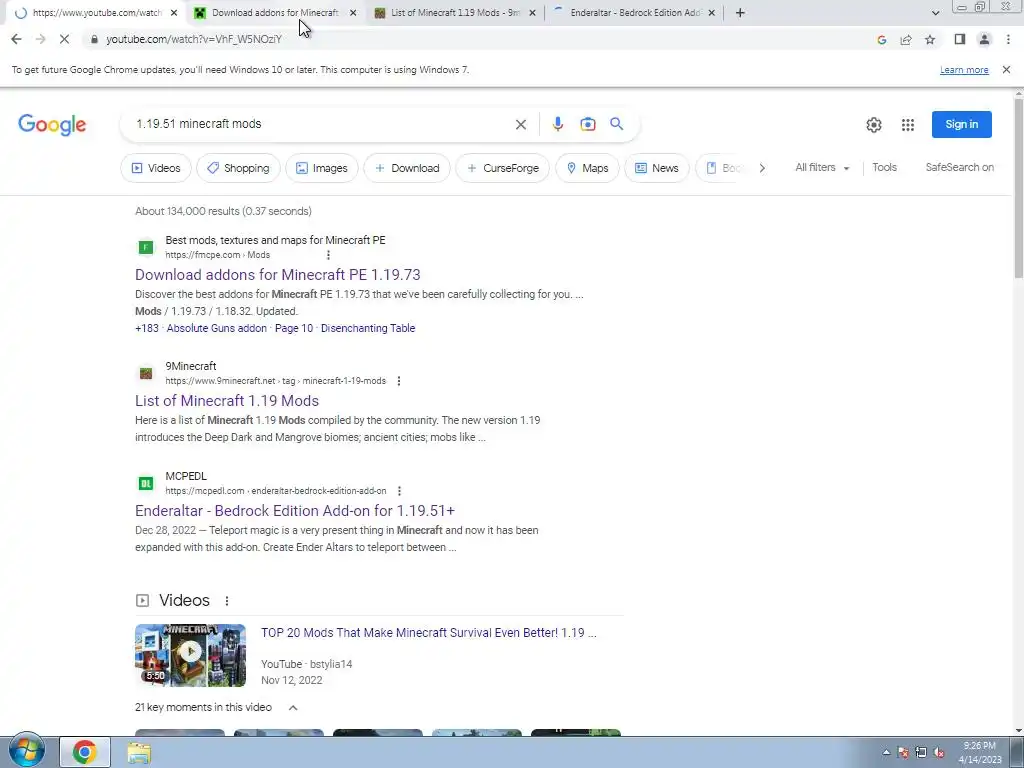Filter results by Shopping

click(238, 168)
